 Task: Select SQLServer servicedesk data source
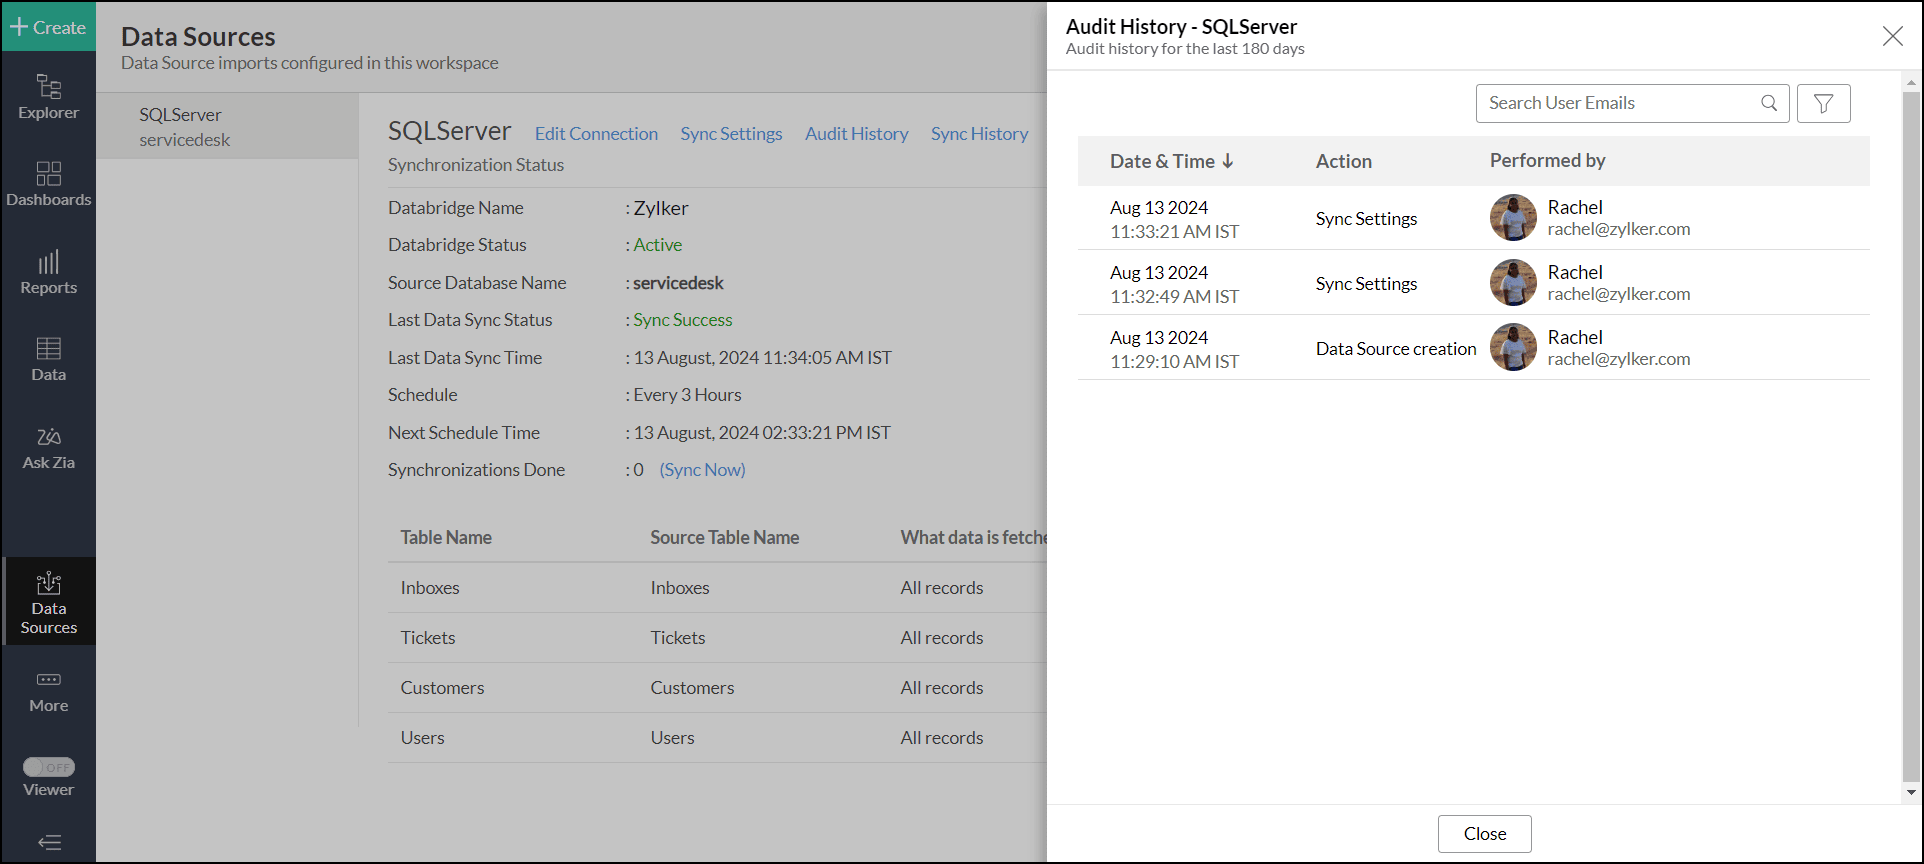228,127
